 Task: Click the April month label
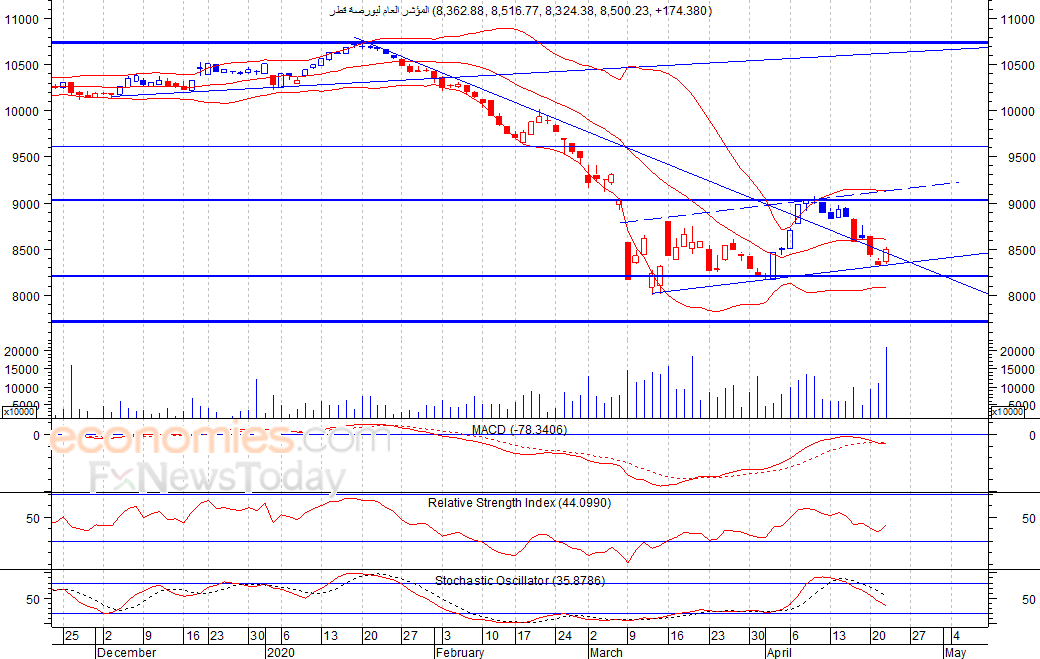(779, 652)
